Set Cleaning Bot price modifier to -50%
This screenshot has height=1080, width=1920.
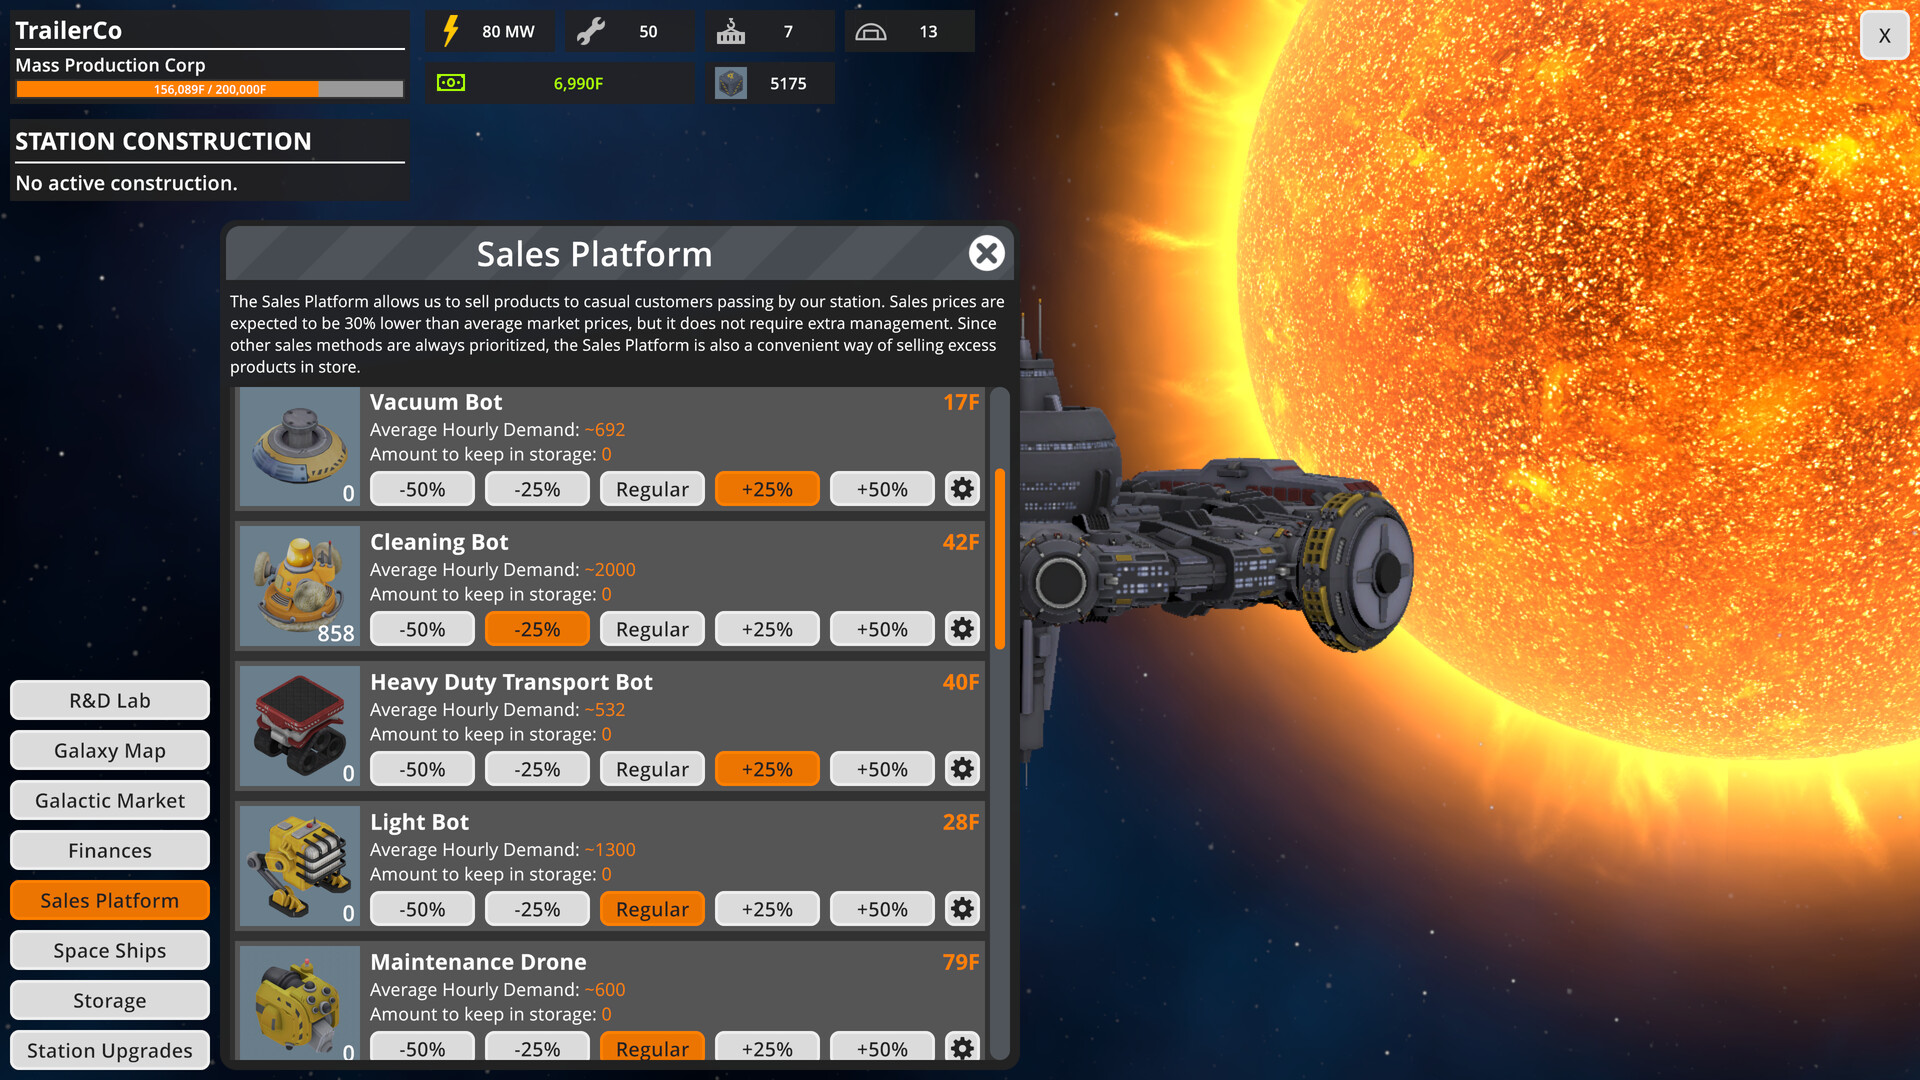[421, 629]
